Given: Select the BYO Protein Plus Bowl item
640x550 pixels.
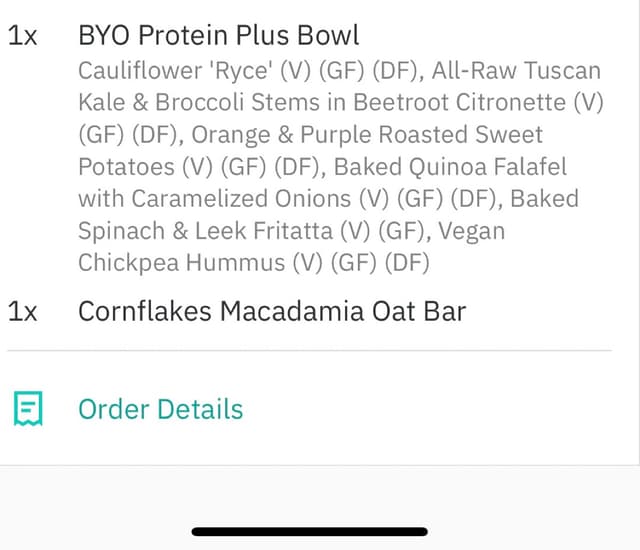Looking at the screenshot, I should tap(218, 35).
